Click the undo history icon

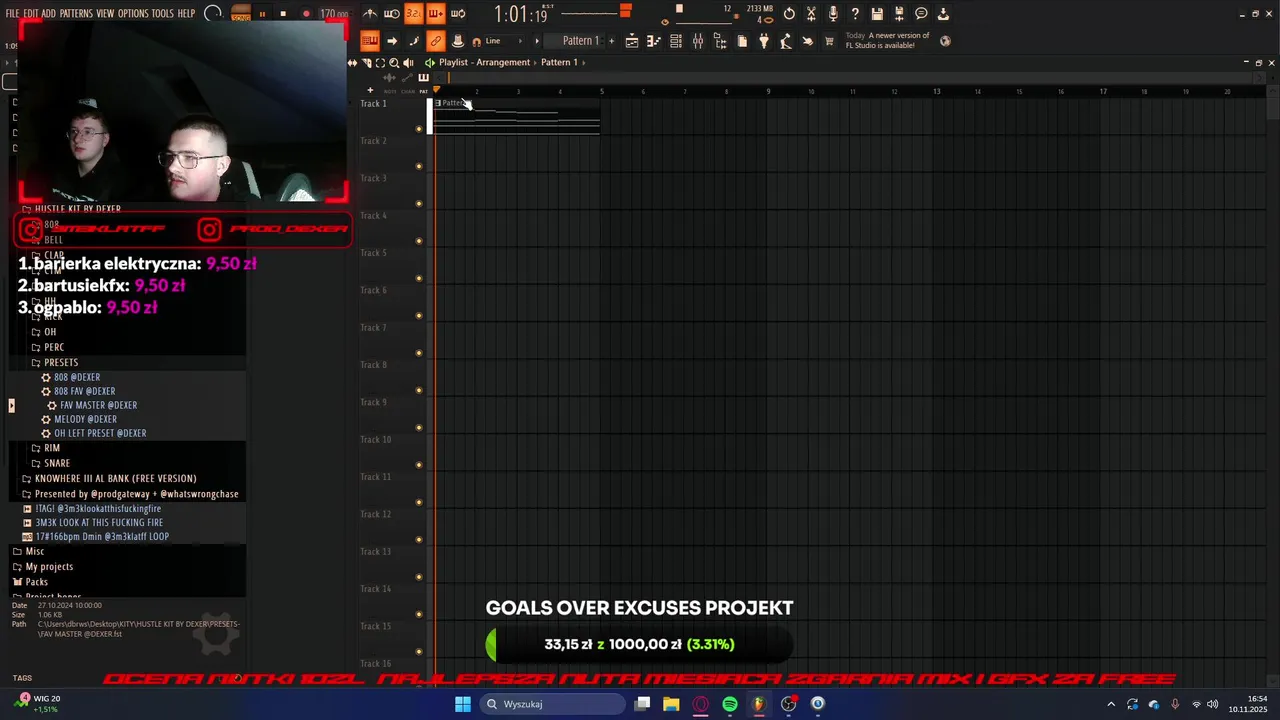point(789,14)
